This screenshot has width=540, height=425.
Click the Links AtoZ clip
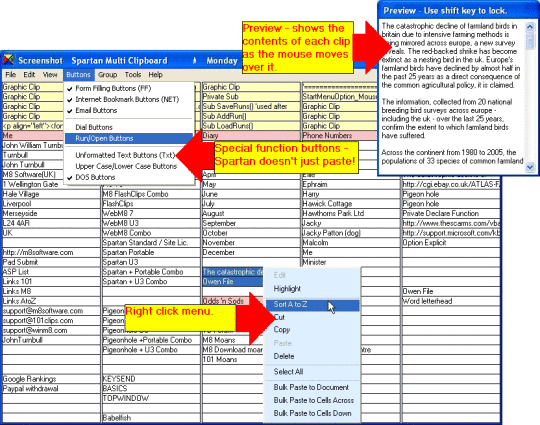(x=51, y=301)
